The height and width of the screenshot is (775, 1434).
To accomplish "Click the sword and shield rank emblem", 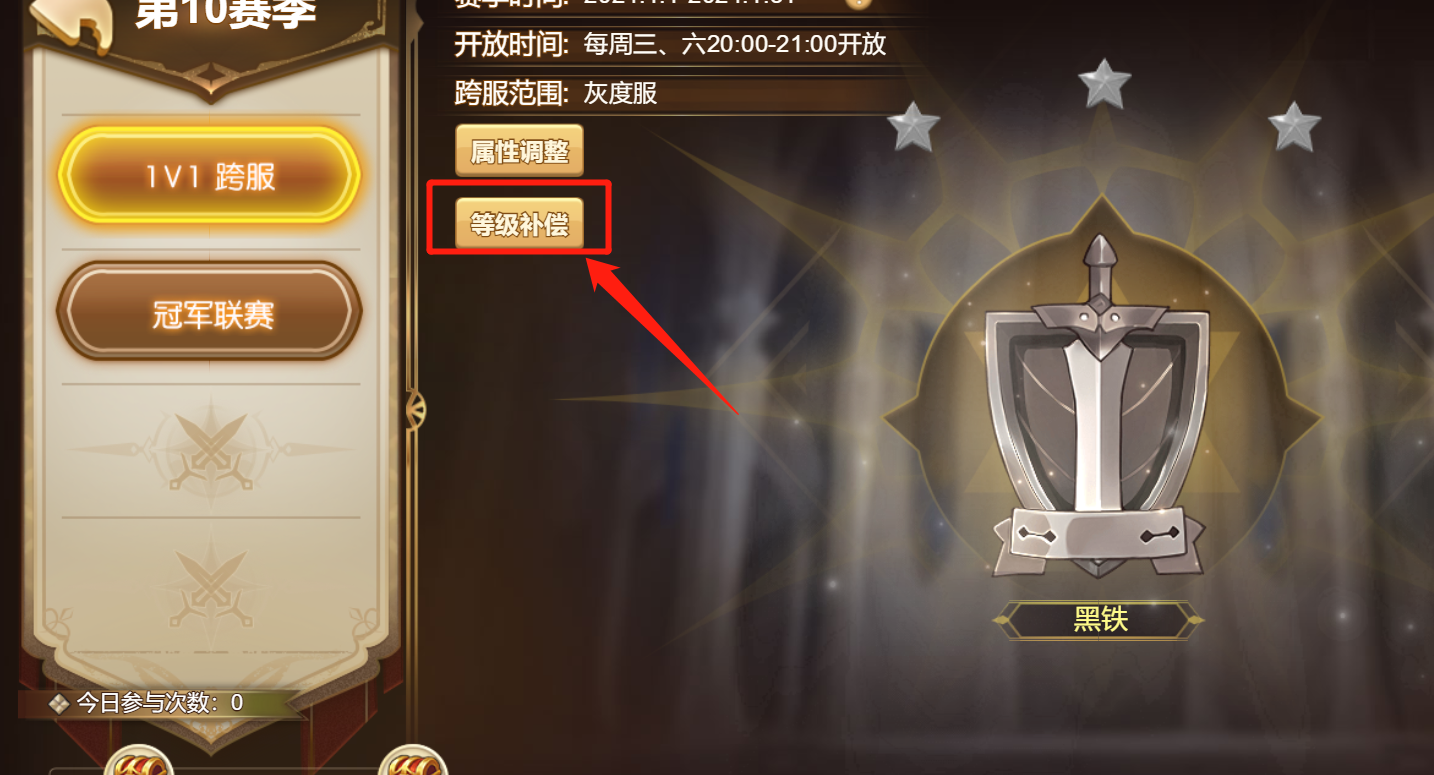I will click(1098, 407).
